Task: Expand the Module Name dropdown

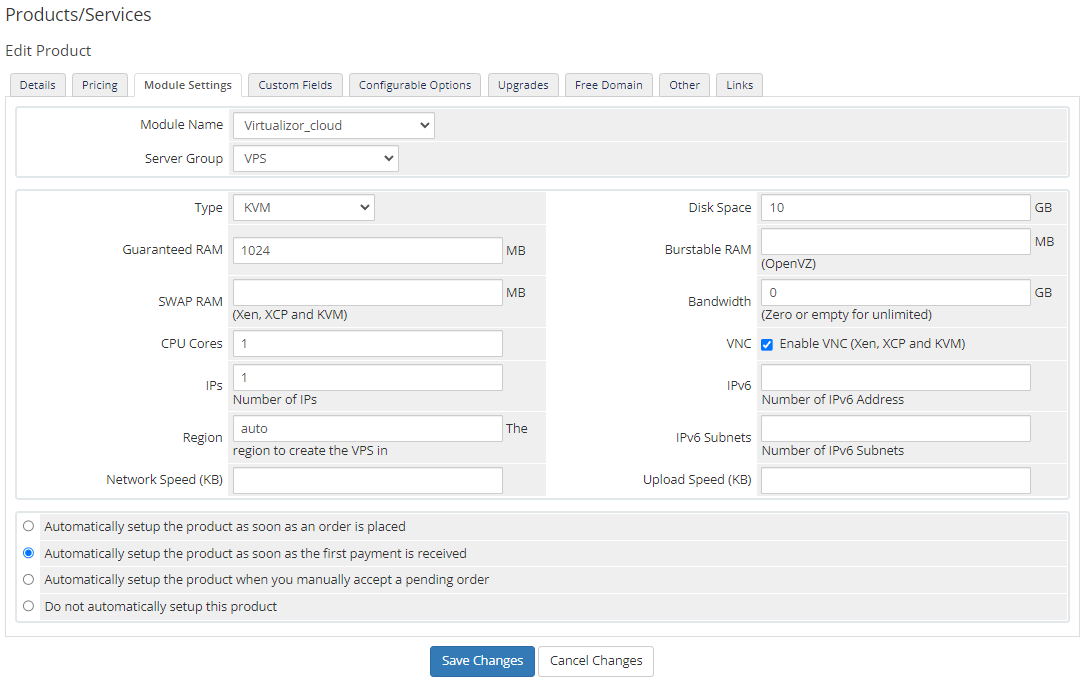Action: tap(334, 126)
